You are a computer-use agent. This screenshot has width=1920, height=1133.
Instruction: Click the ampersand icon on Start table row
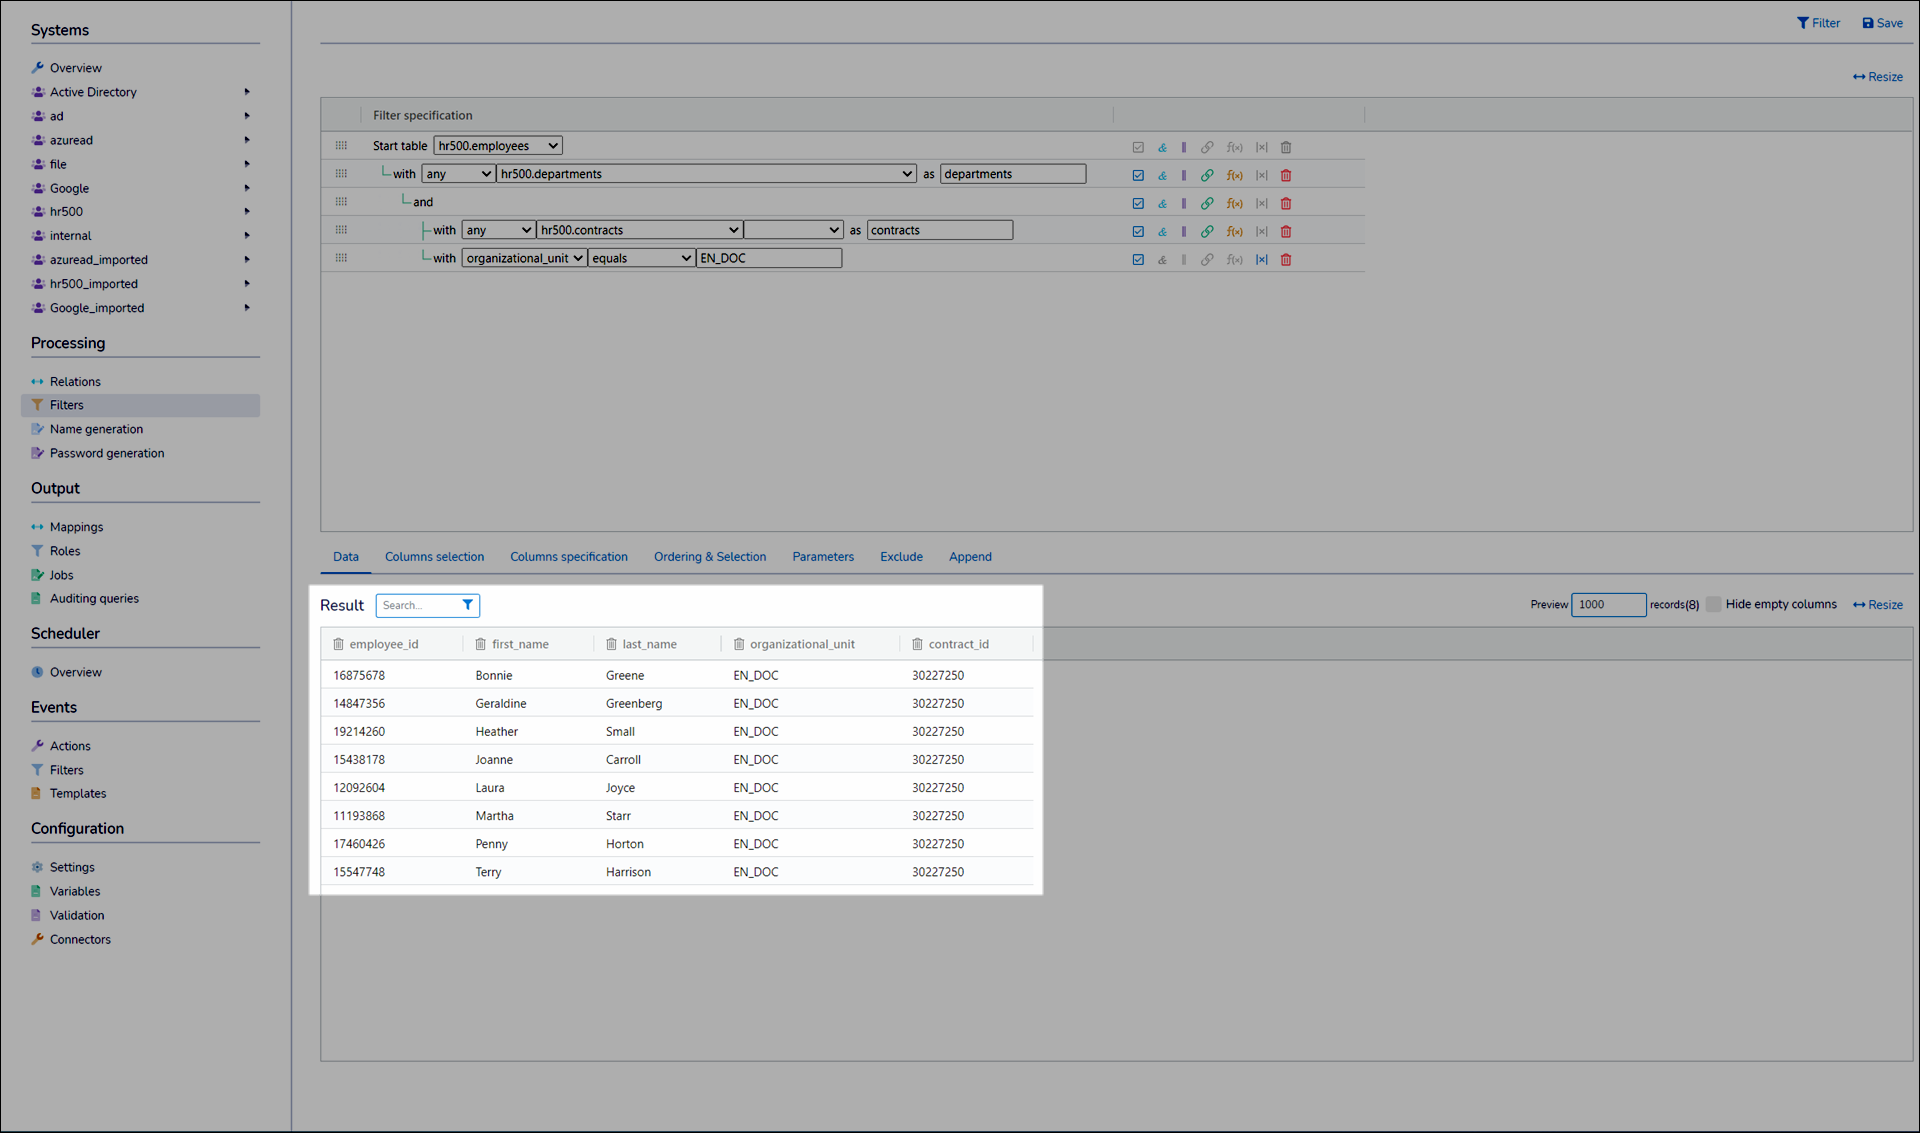pos(1162,147)
